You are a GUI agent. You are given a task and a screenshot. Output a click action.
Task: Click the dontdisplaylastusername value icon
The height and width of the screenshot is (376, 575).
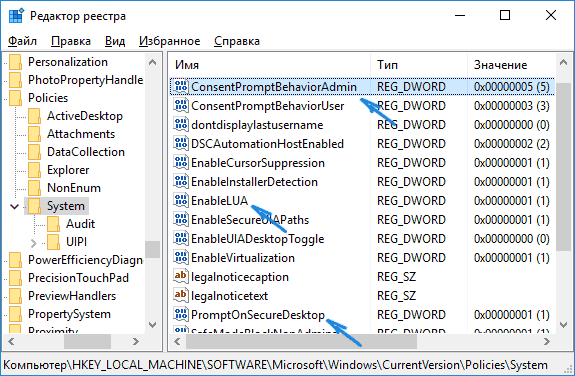pos(181,125)
